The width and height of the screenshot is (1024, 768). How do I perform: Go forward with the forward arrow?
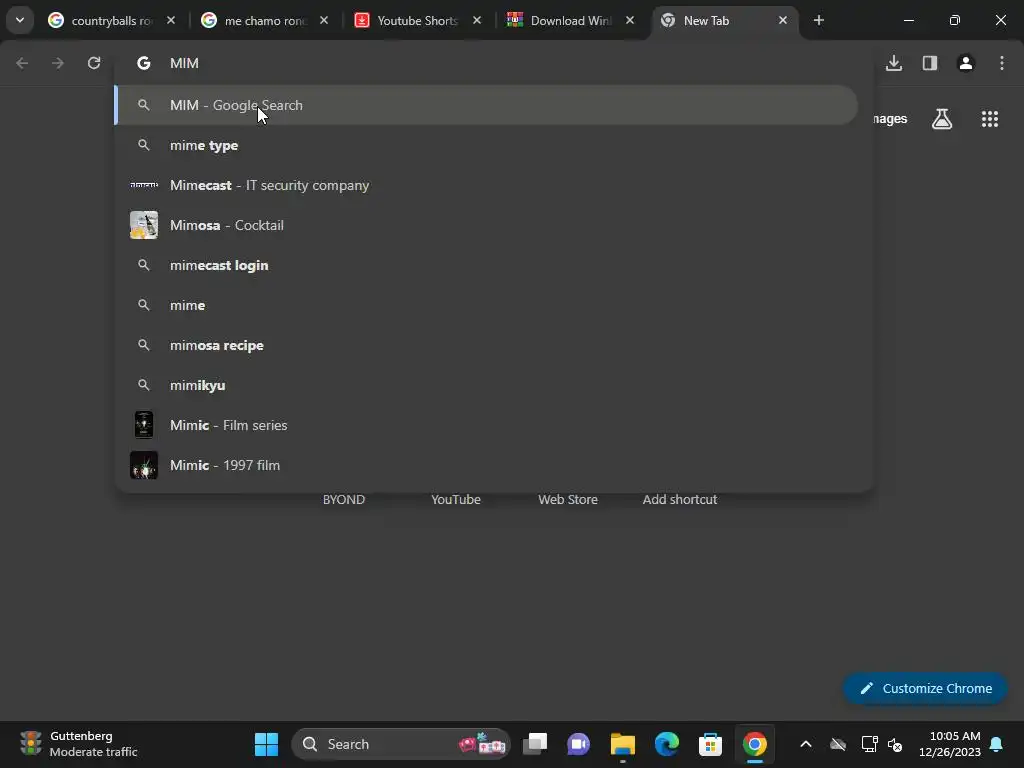[x=58, y=63]
